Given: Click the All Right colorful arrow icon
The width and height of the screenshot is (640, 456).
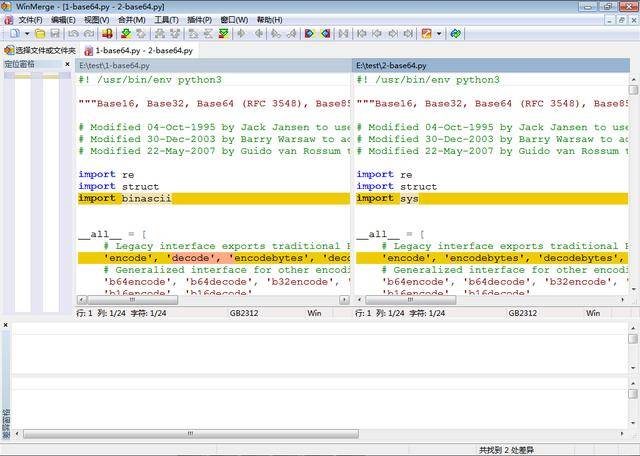Looking at the screenshot, I should (x=309, y=33).
